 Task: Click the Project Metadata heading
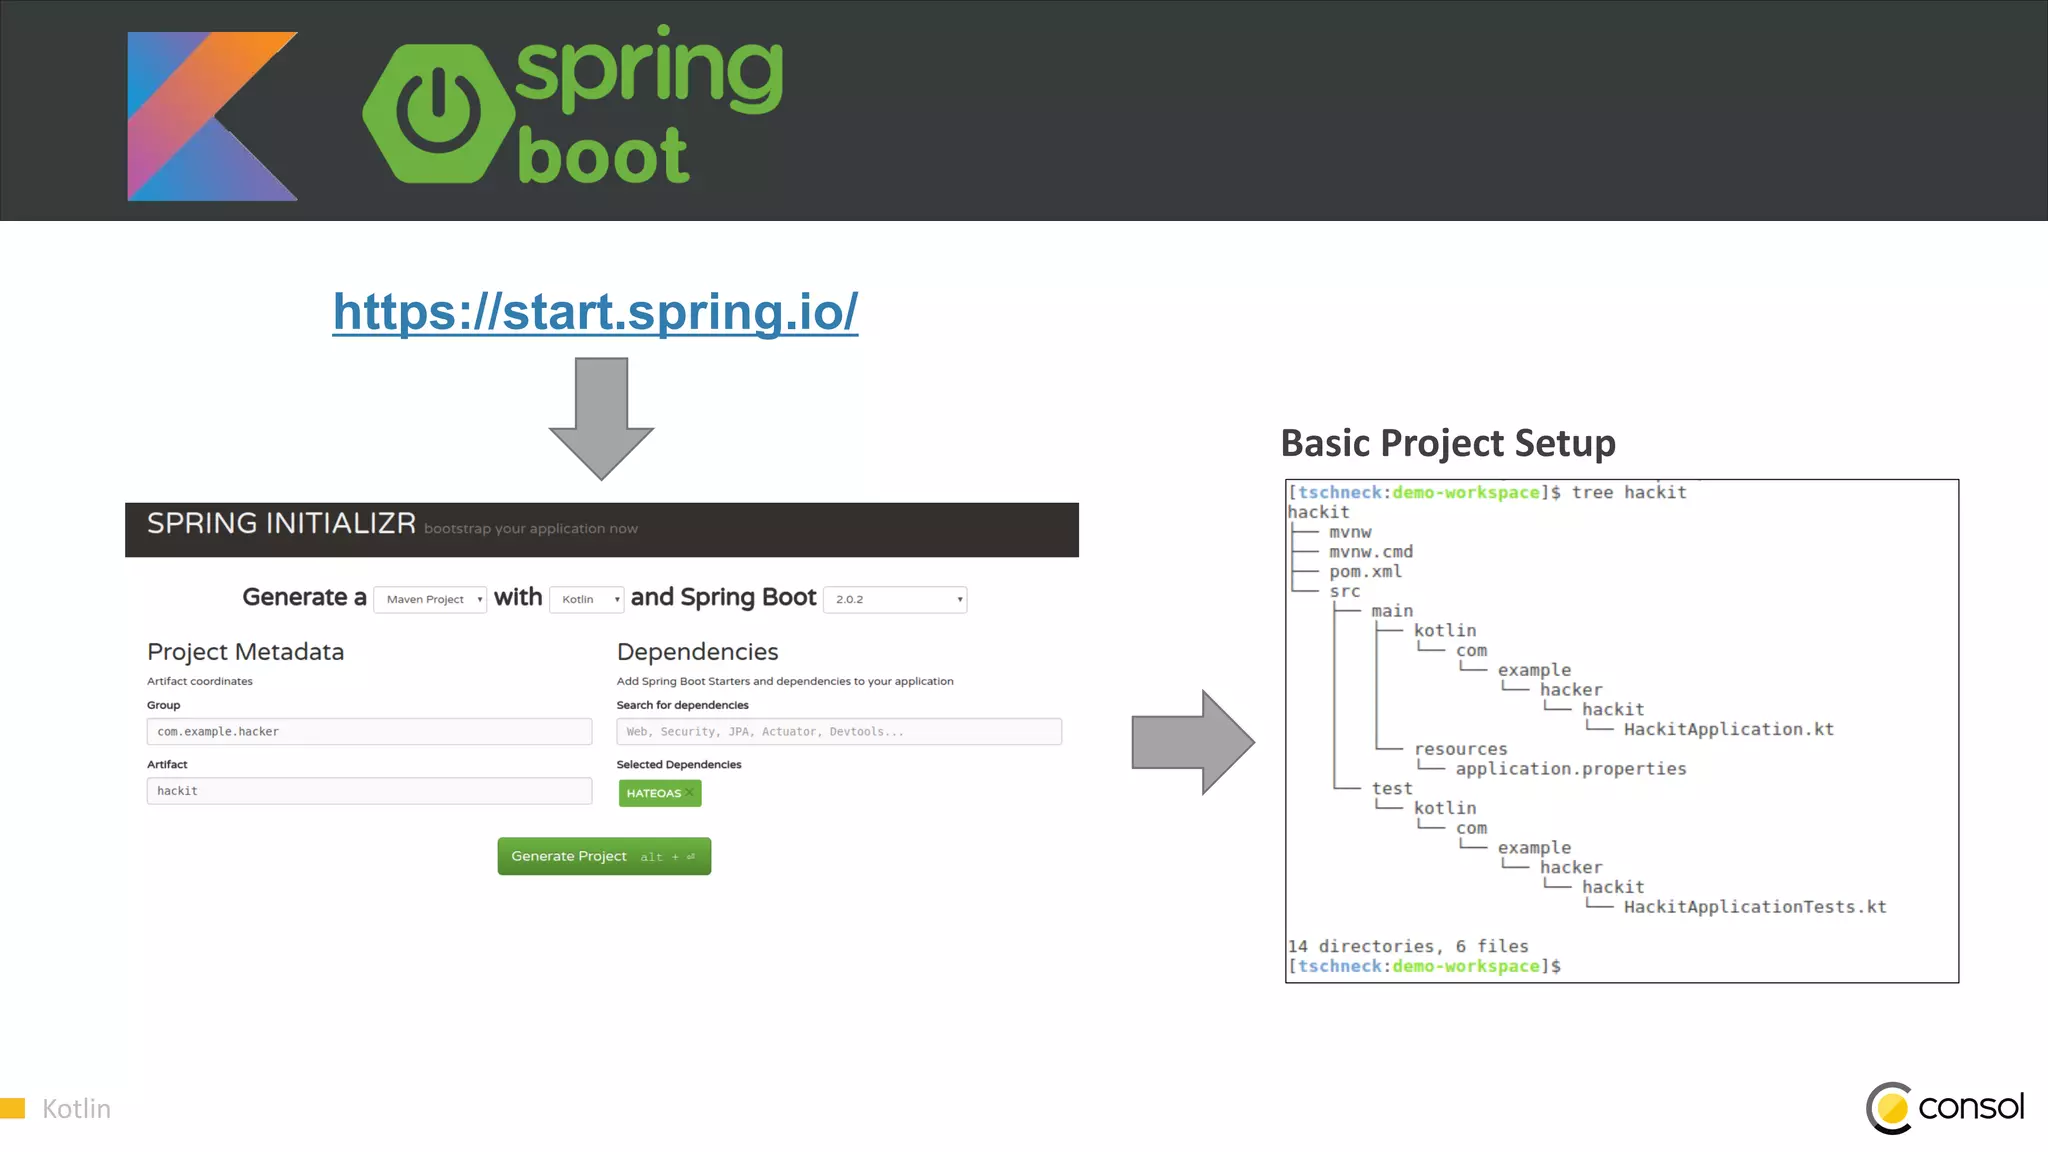point(245,652)
